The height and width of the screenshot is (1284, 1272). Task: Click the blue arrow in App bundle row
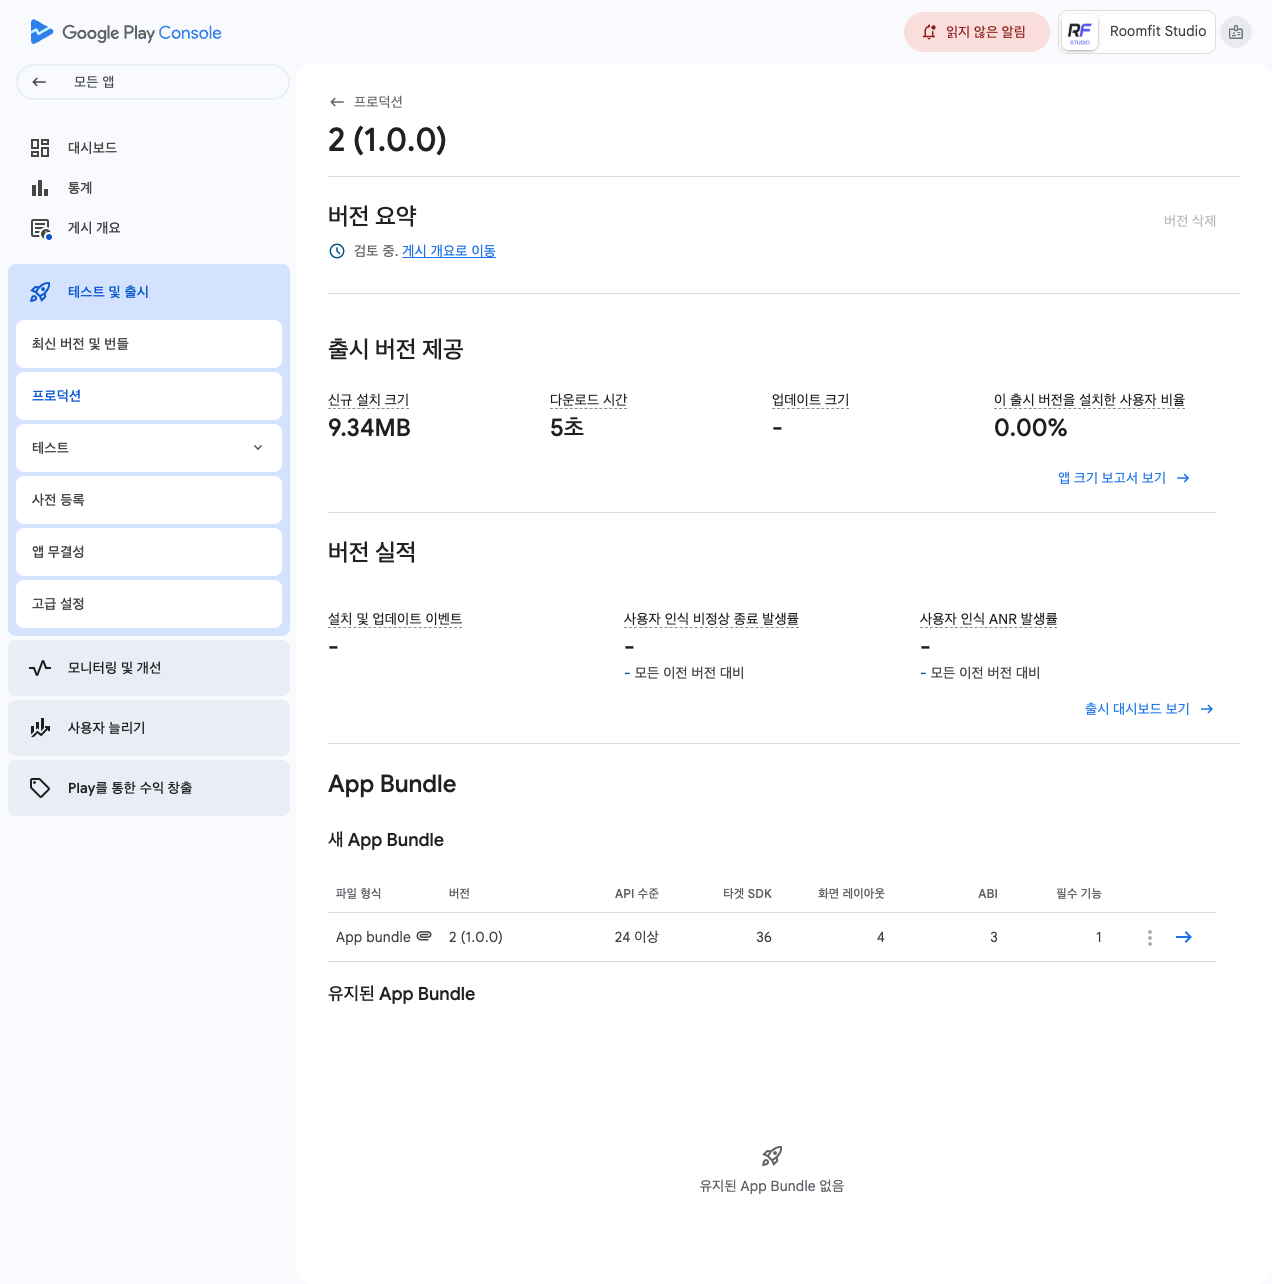point(1184,937)
